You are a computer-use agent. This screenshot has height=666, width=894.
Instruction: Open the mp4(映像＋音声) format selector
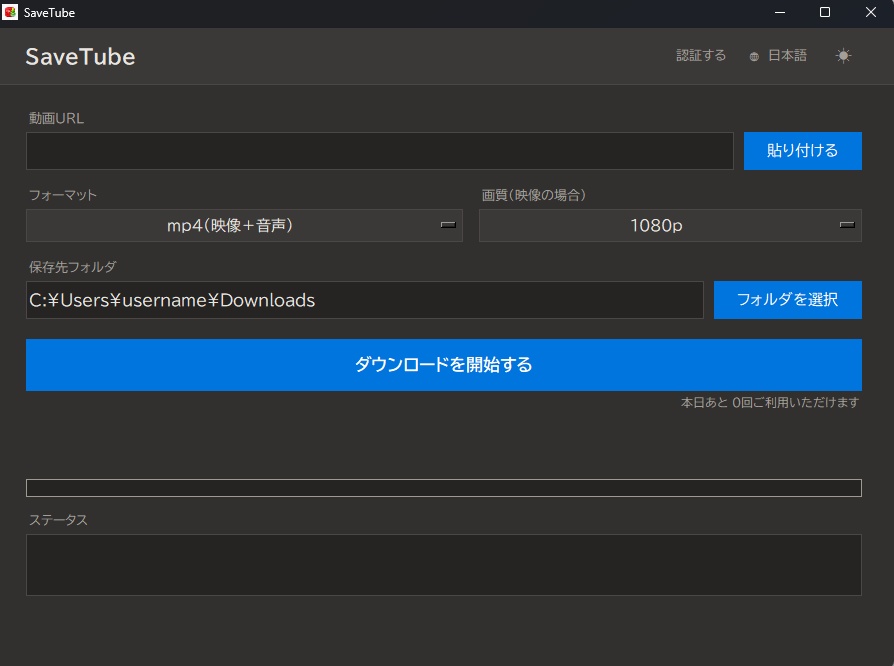click(244, 226)
